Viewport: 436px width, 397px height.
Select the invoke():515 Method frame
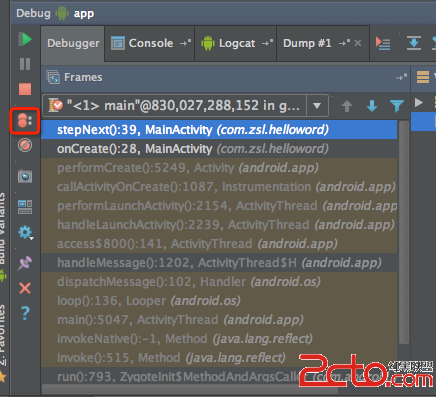(x=219, y=358)
